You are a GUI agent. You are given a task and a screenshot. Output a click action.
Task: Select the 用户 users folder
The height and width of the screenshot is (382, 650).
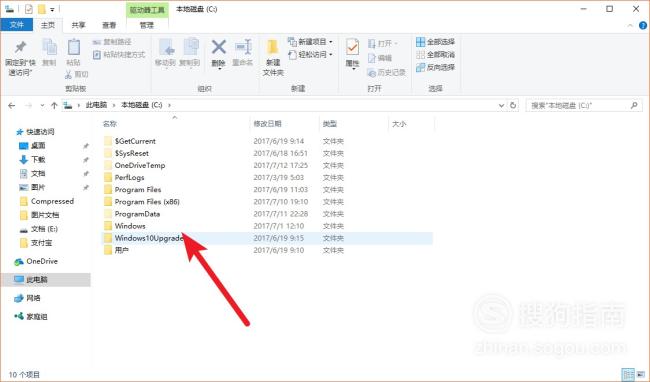(121, 250)
